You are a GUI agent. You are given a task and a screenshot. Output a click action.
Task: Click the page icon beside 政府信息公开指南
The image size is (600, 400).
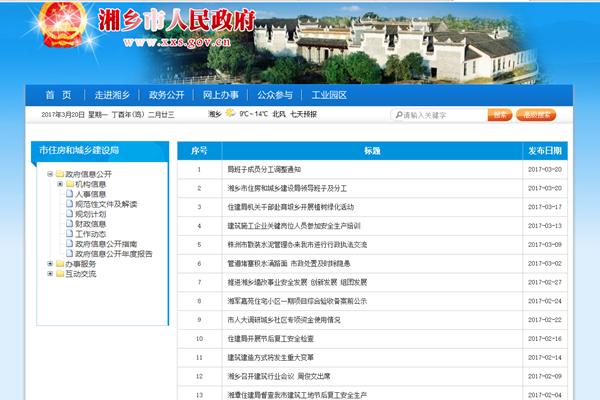click(x=69, y=243)
